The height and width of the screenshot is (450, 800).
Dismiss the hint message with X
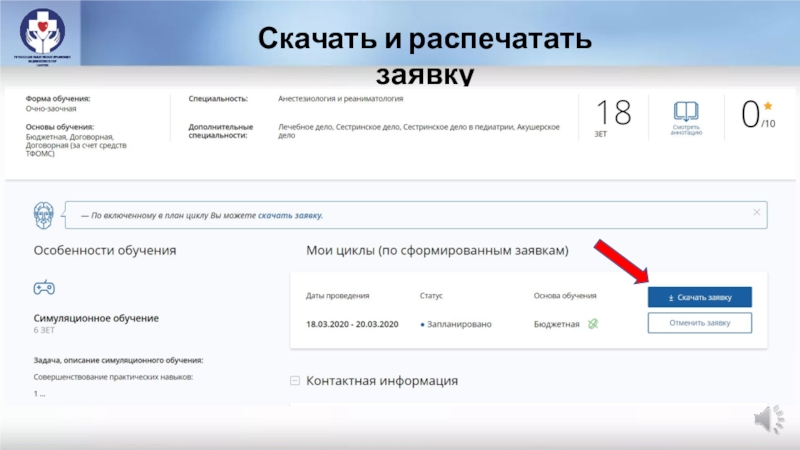(x=756, y=212)
